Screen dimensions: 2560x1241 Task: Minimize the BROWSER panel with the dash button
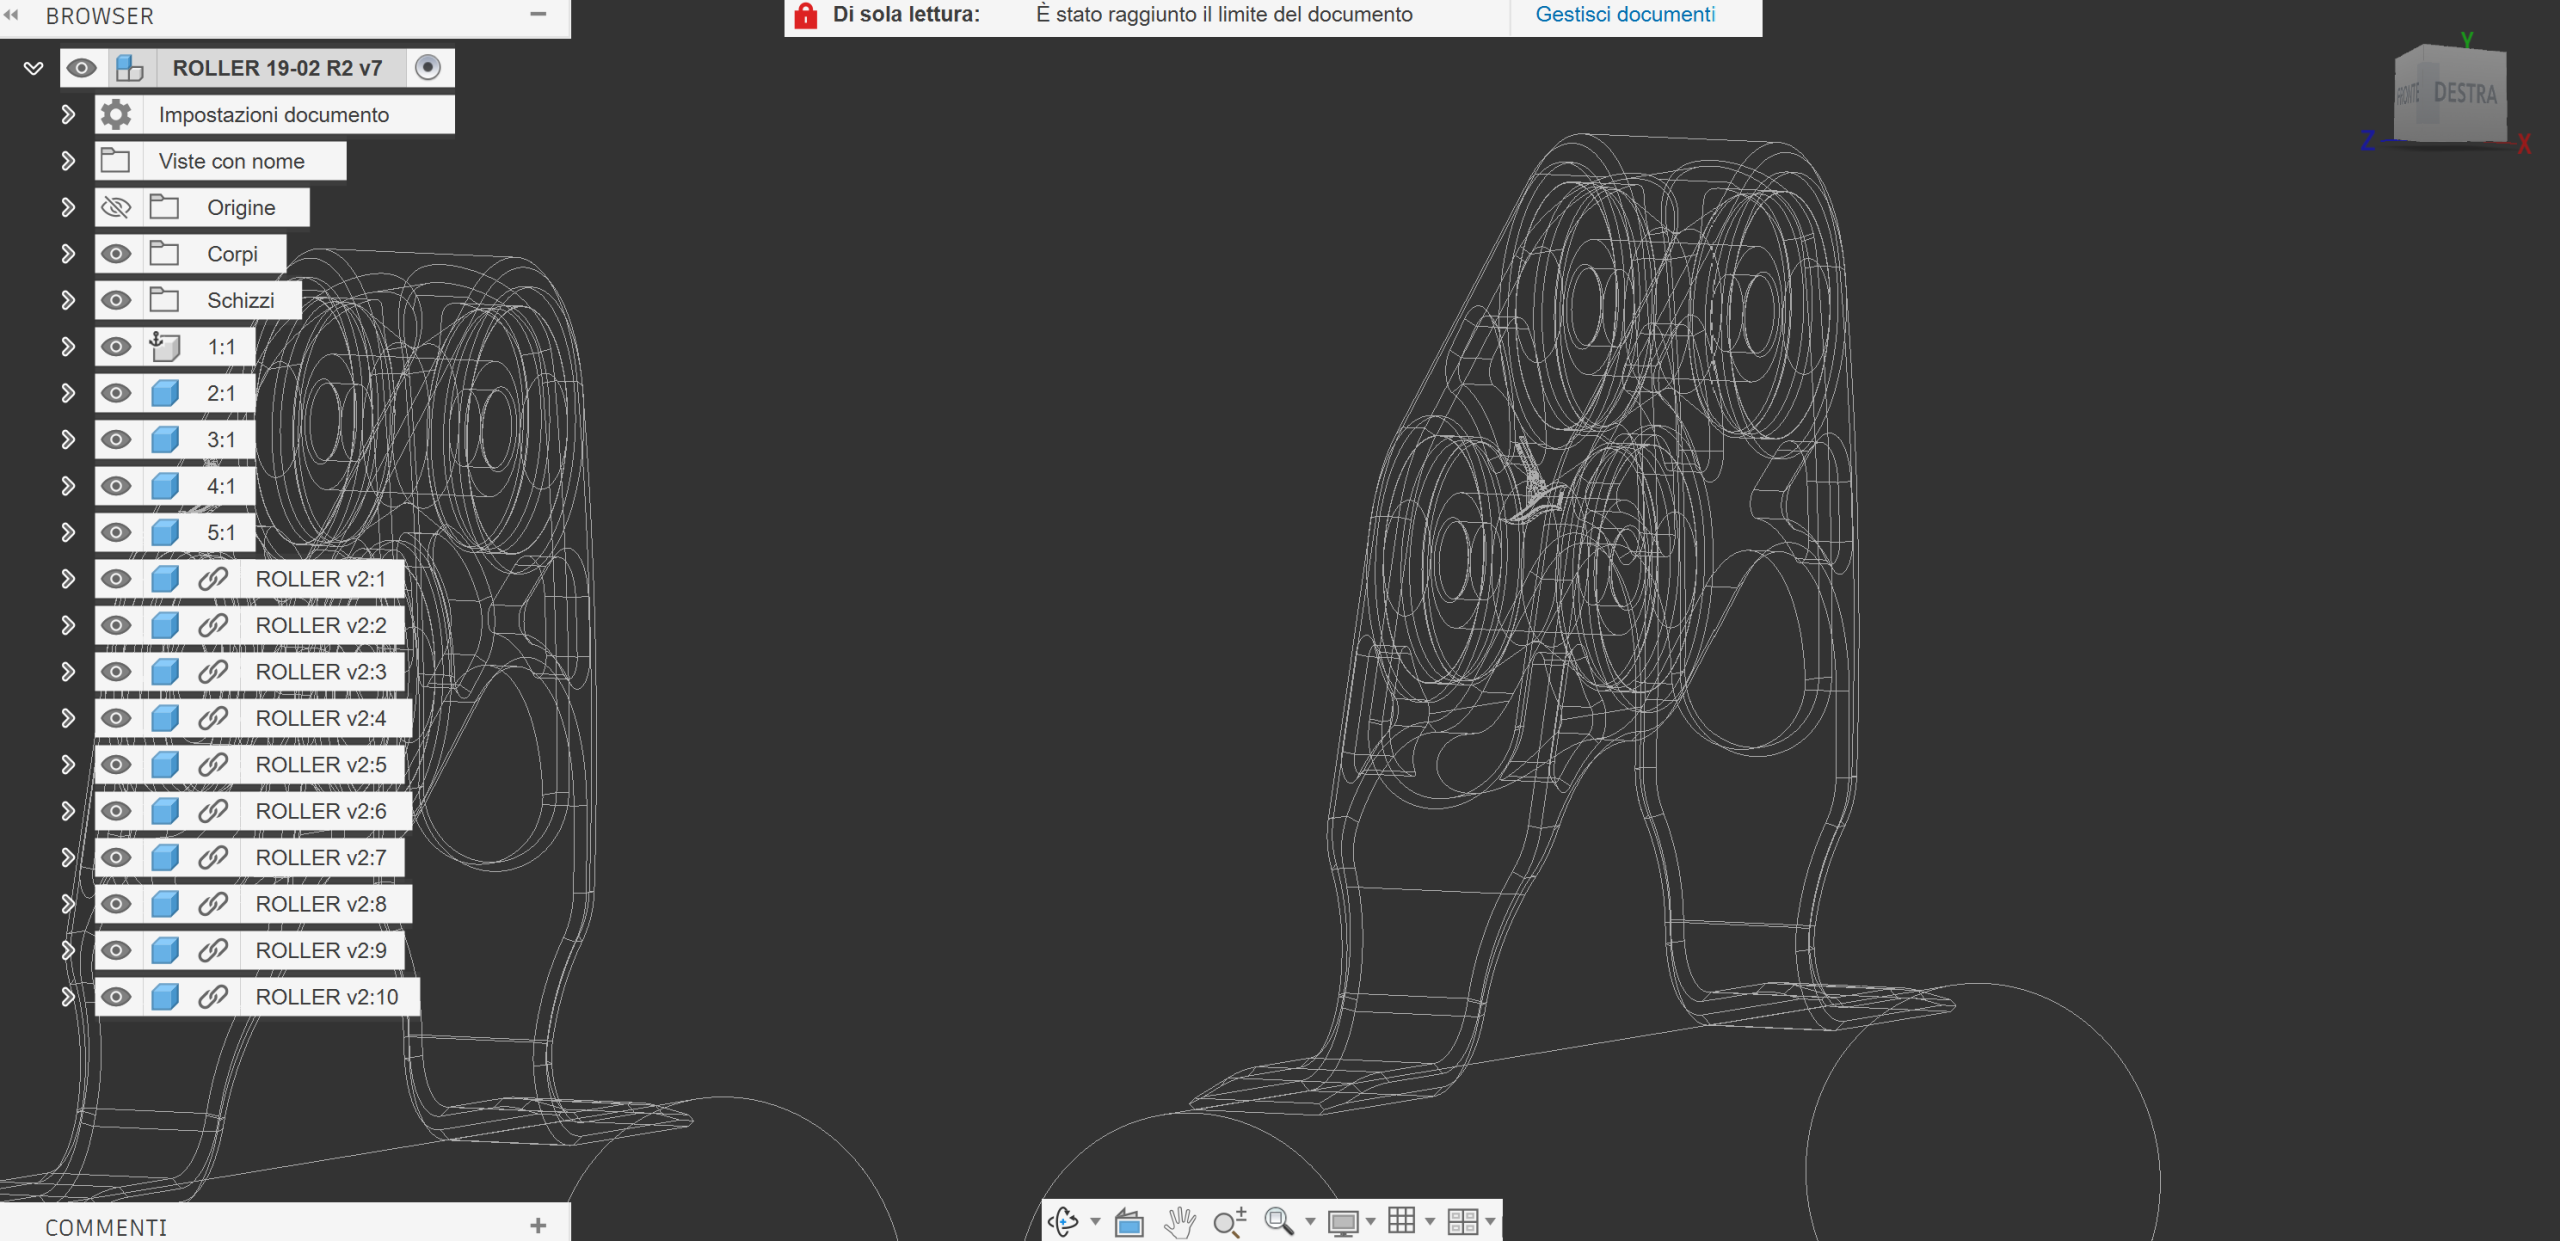[x=538, y=14]
